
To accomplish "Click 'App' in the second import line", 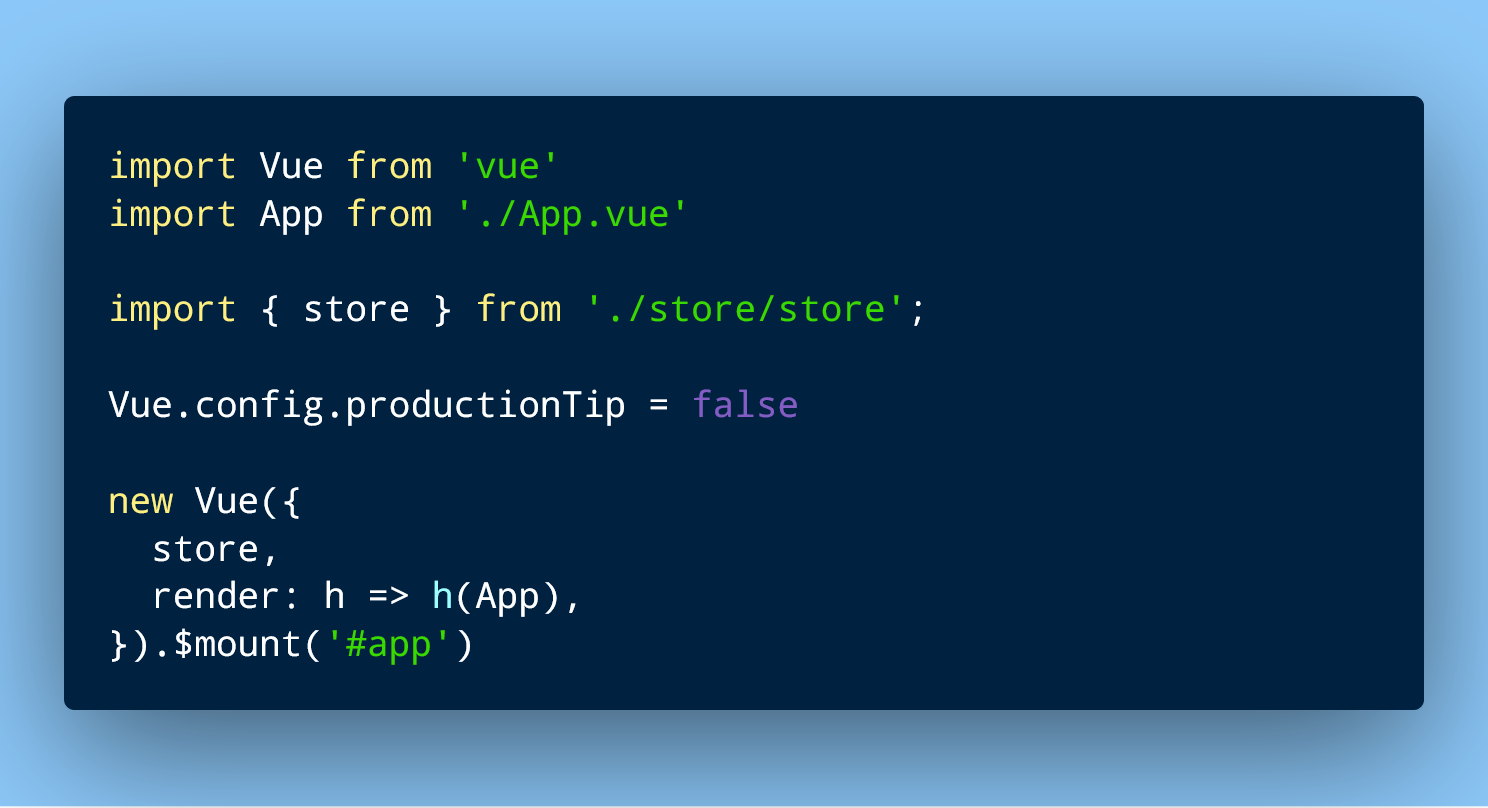I will coord(292,214).
